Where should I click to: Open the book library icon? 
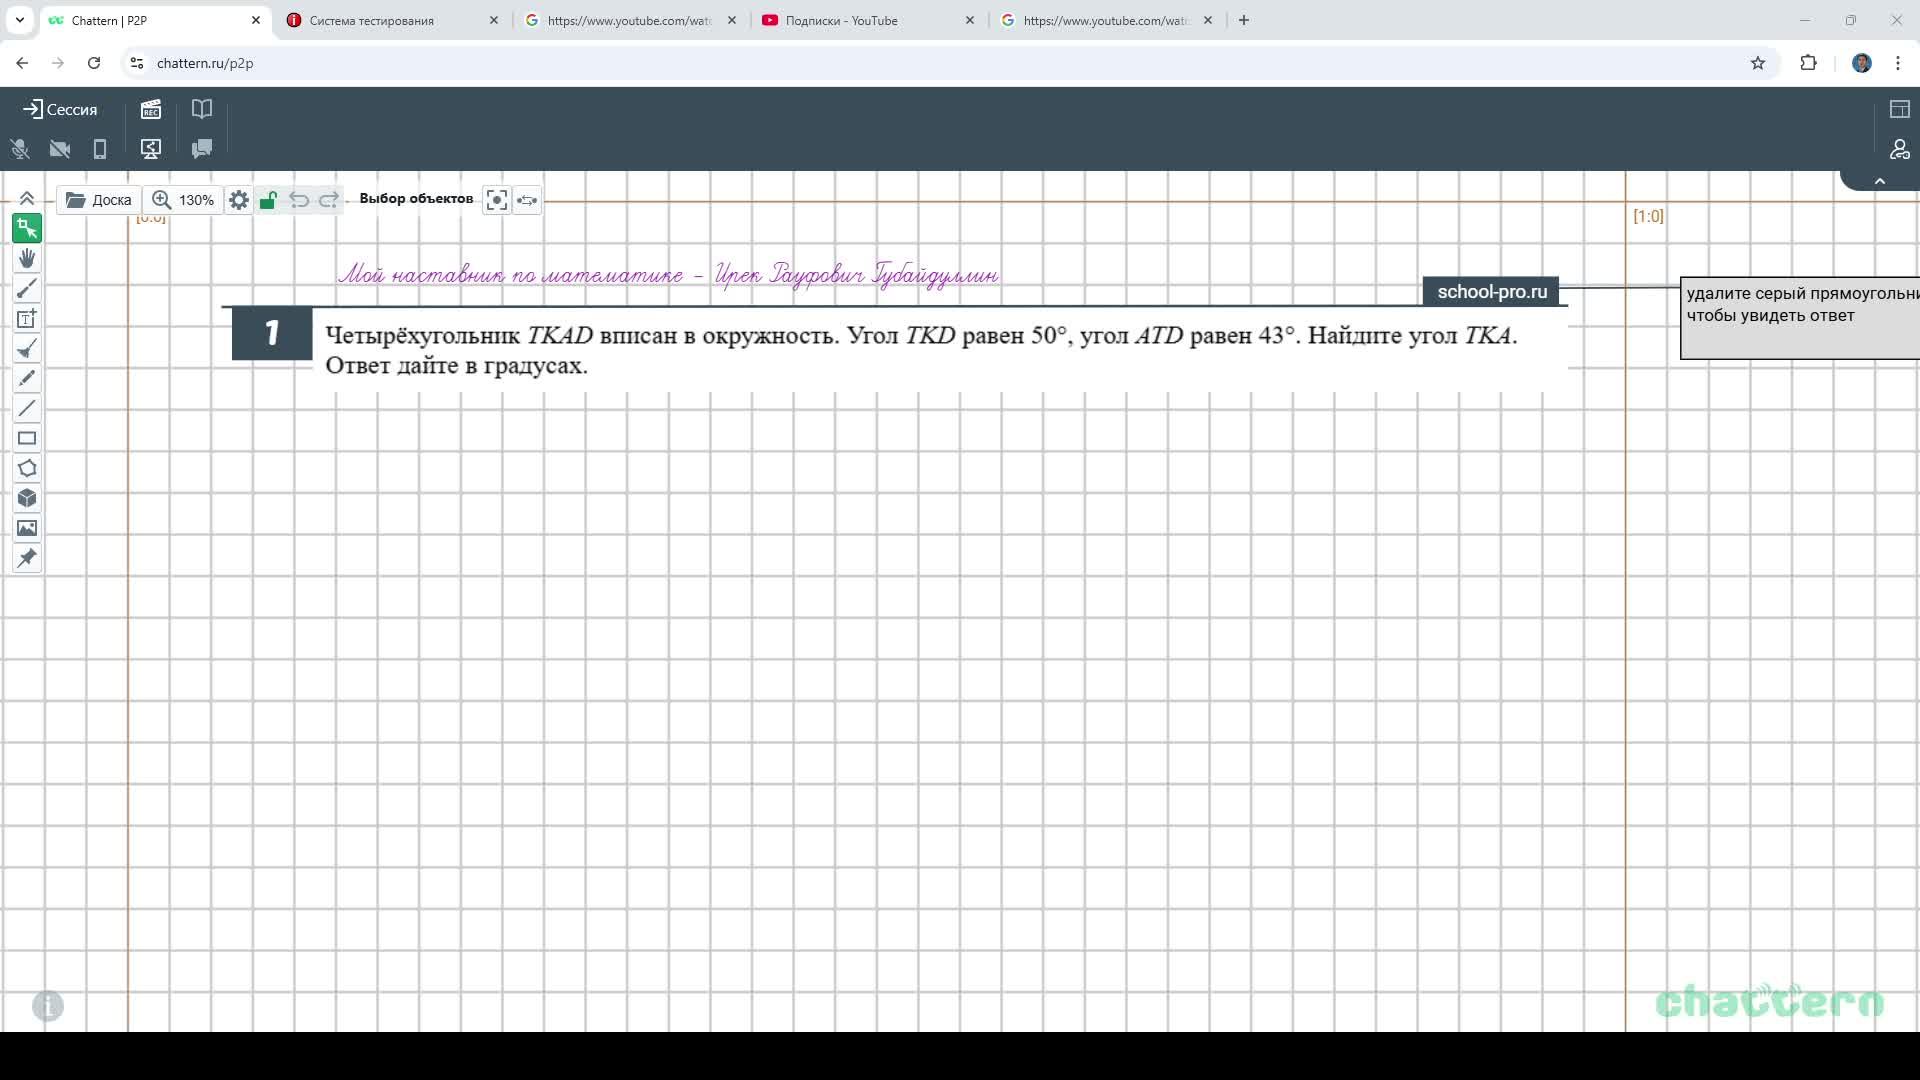coord(202,109)
